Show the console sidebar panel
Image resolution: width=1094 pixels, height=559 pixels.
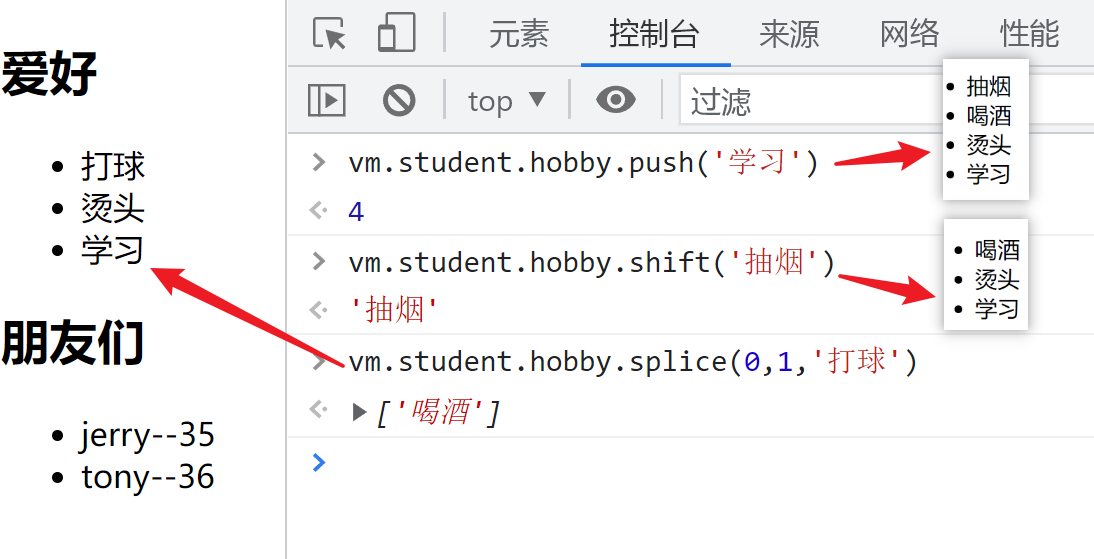tap(326, 100)
